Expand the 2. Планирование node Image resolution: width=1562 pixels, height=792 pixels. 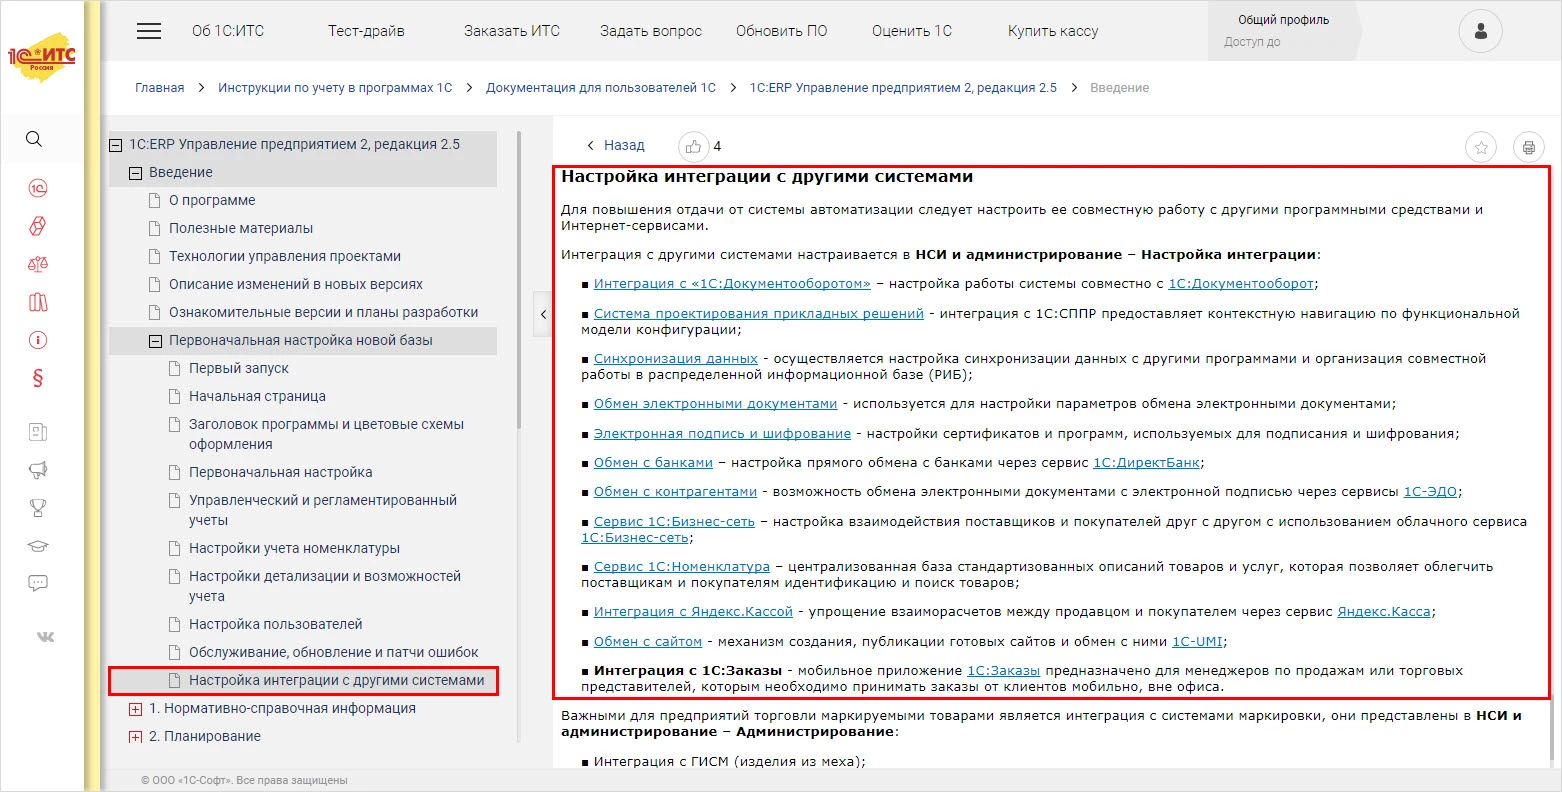click(136, 737)
